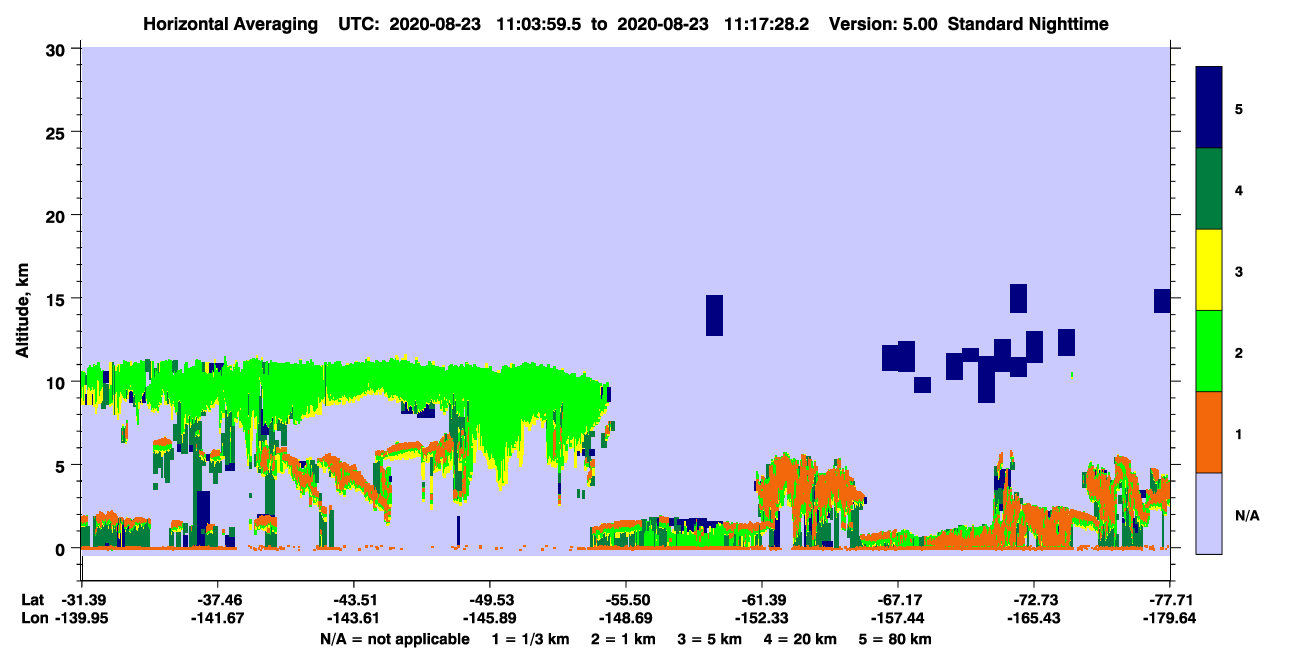Screen dimensions: 1300x667
Task: Click the longitude label '-179.64'
Action: pos(1170,618)
